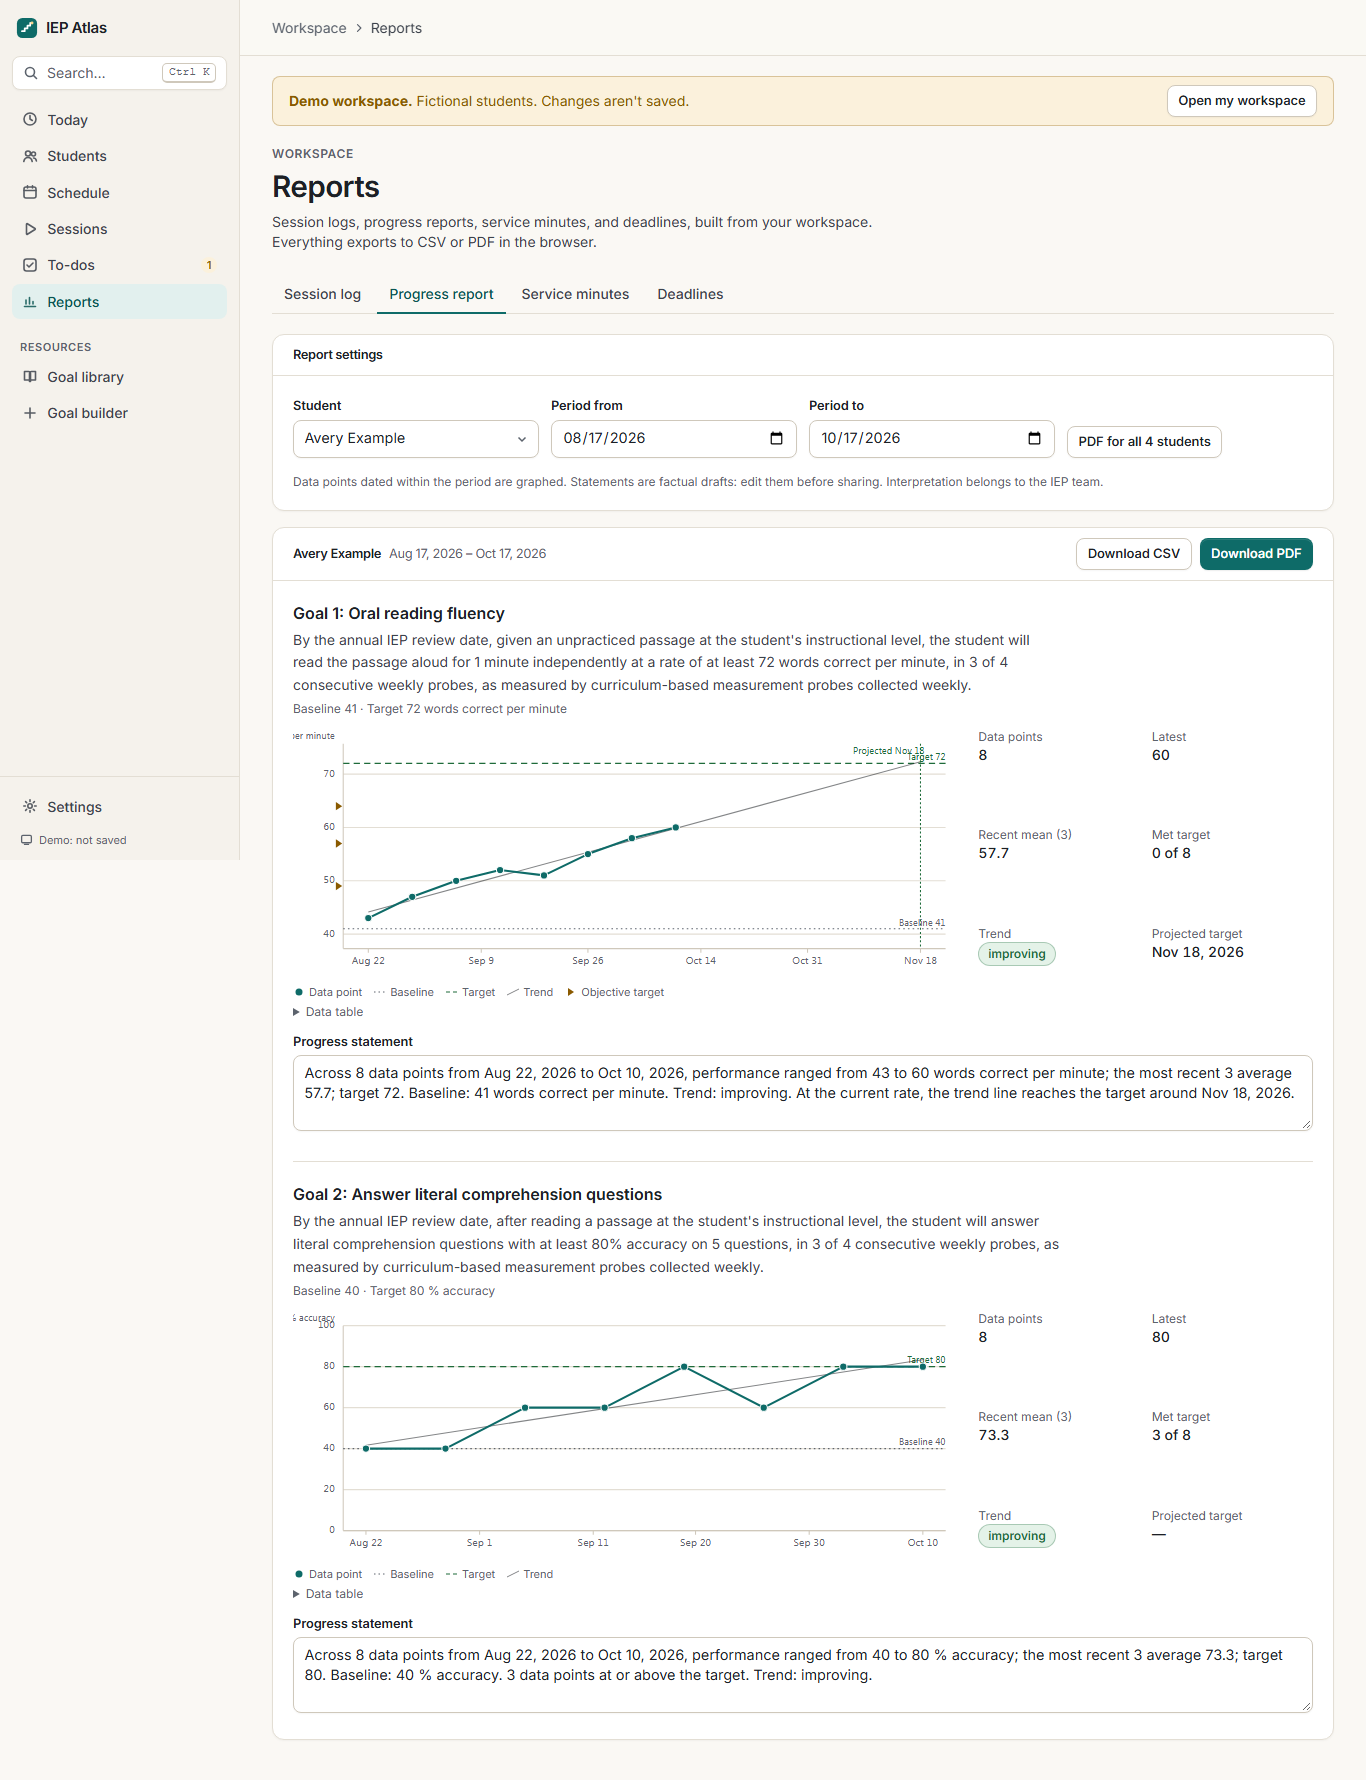Click the Period to date field
1366x1780 pixels.
932,439
